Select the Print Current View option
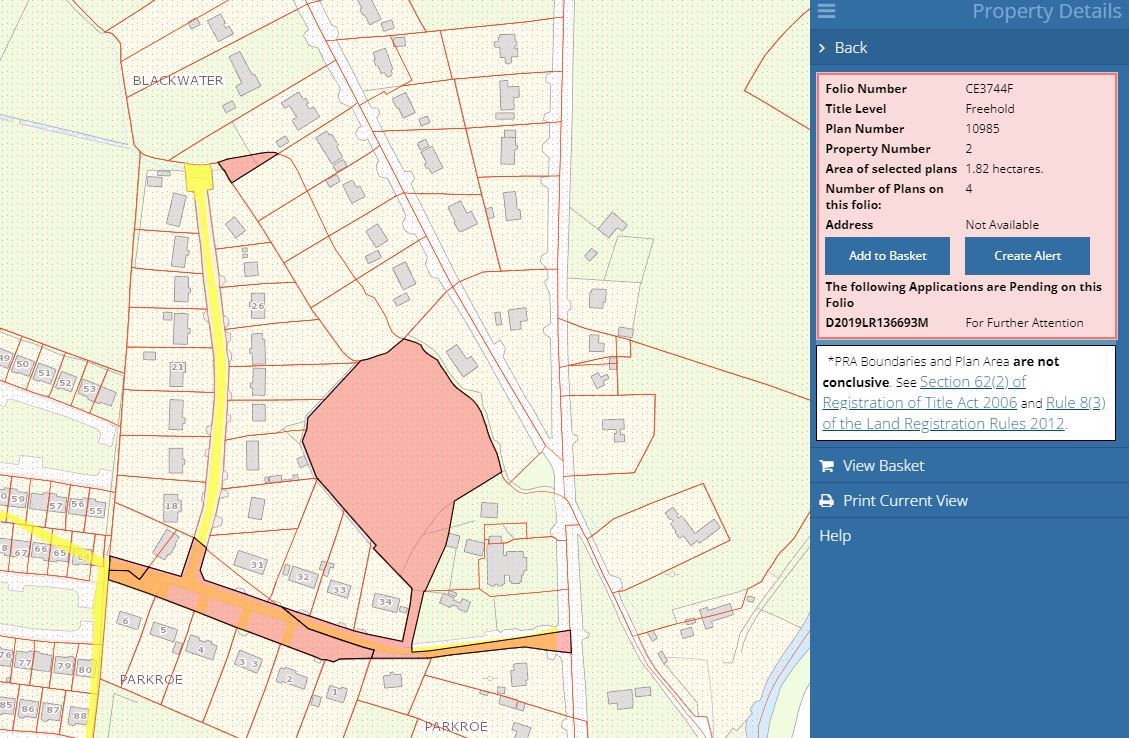This screenshot has width=1129, height=738. click(905, 501)
